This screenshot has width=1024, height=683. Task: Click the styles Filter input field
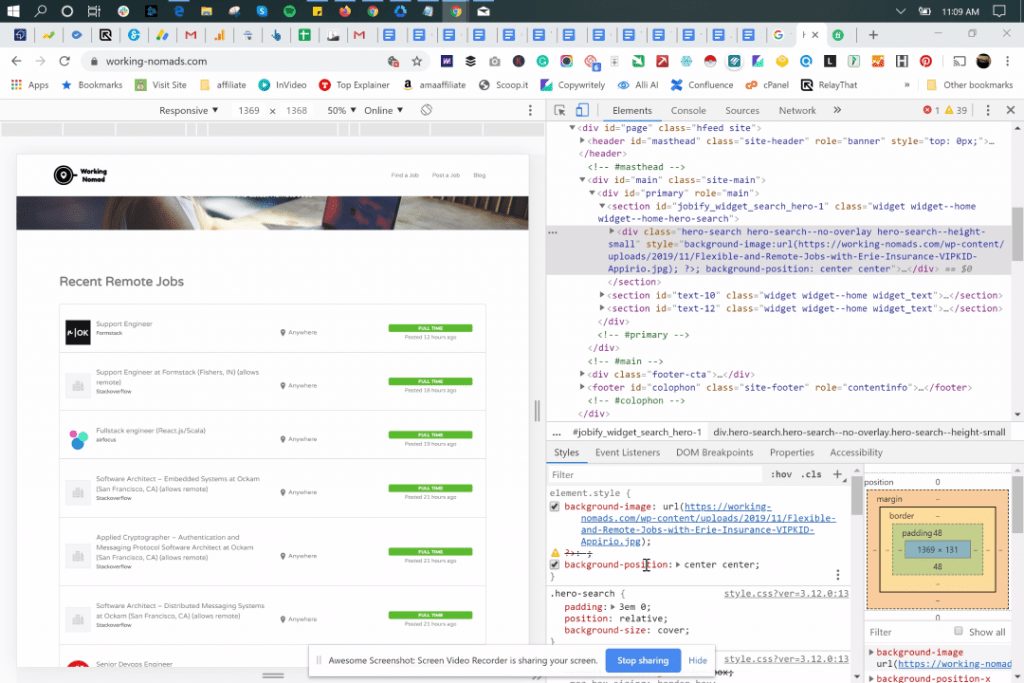pos(650,475)
